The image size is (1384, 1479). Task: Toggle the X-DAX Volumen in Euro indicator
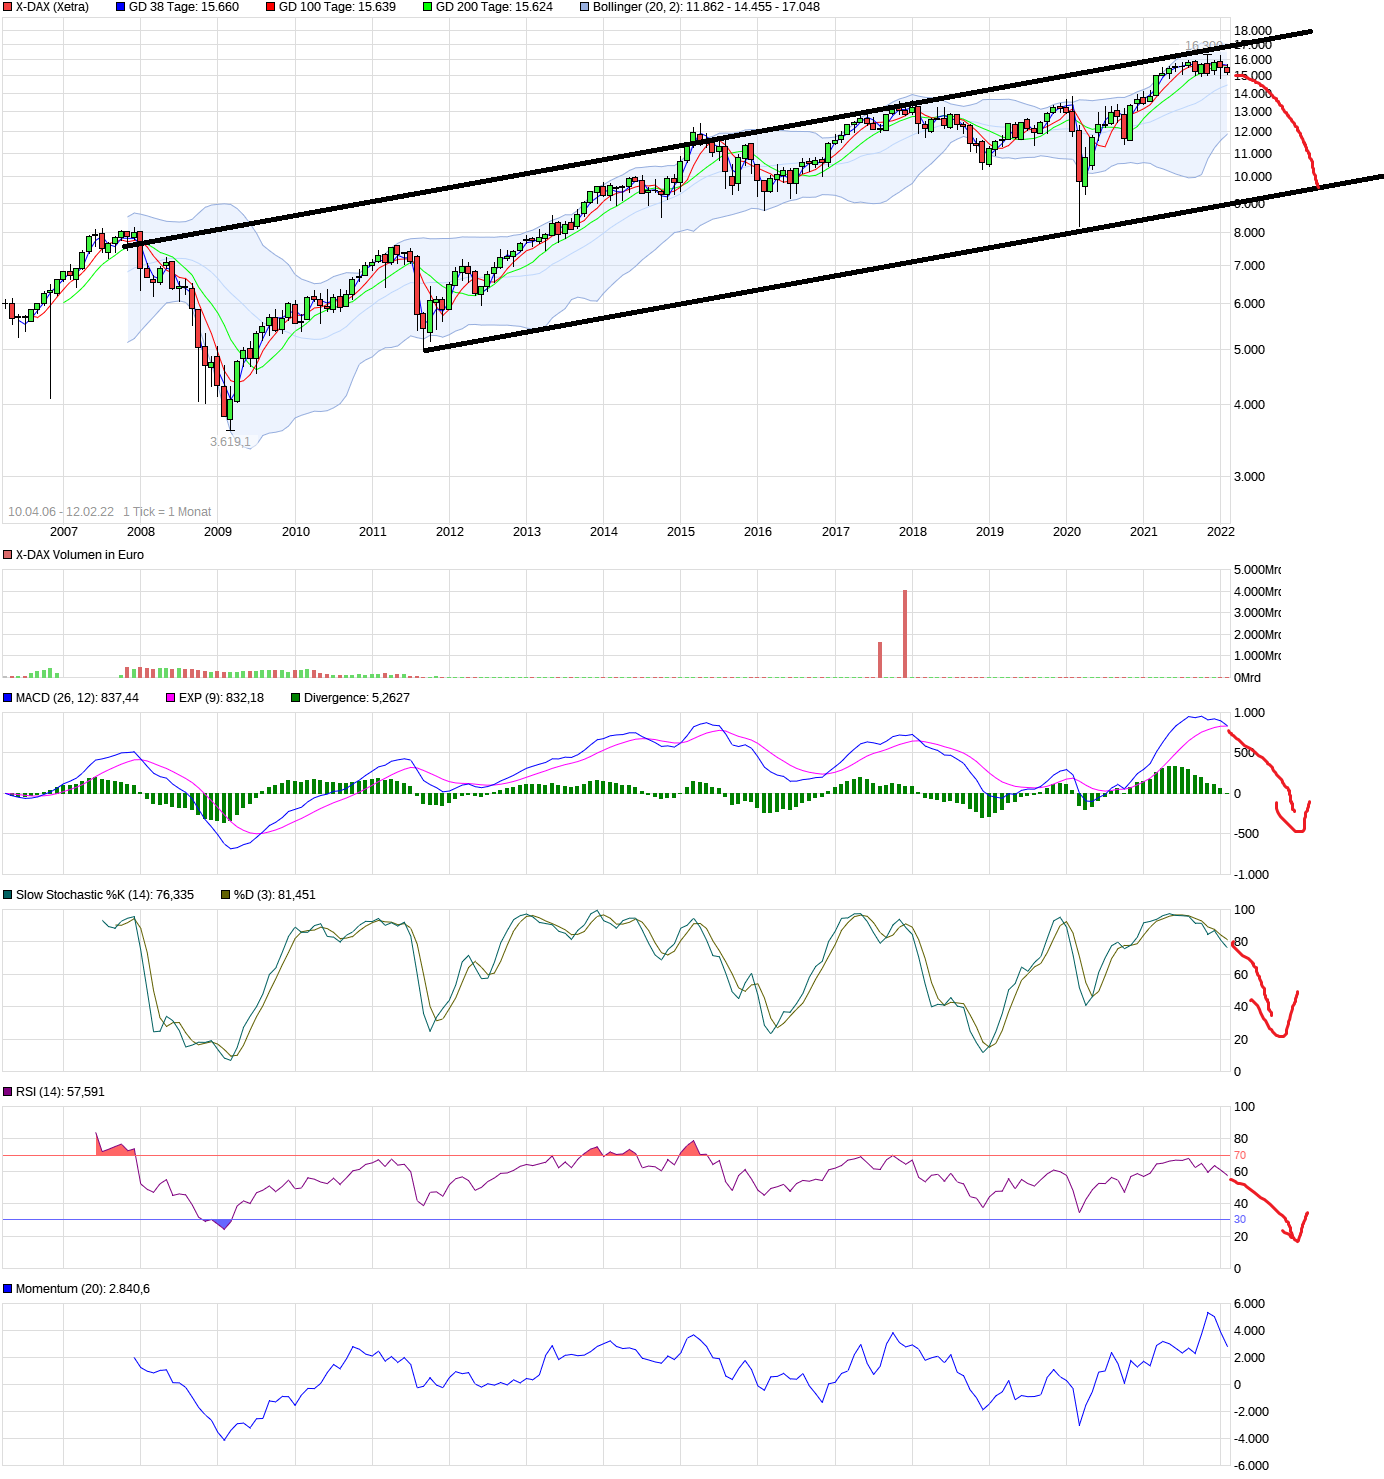tap(7, 553)
